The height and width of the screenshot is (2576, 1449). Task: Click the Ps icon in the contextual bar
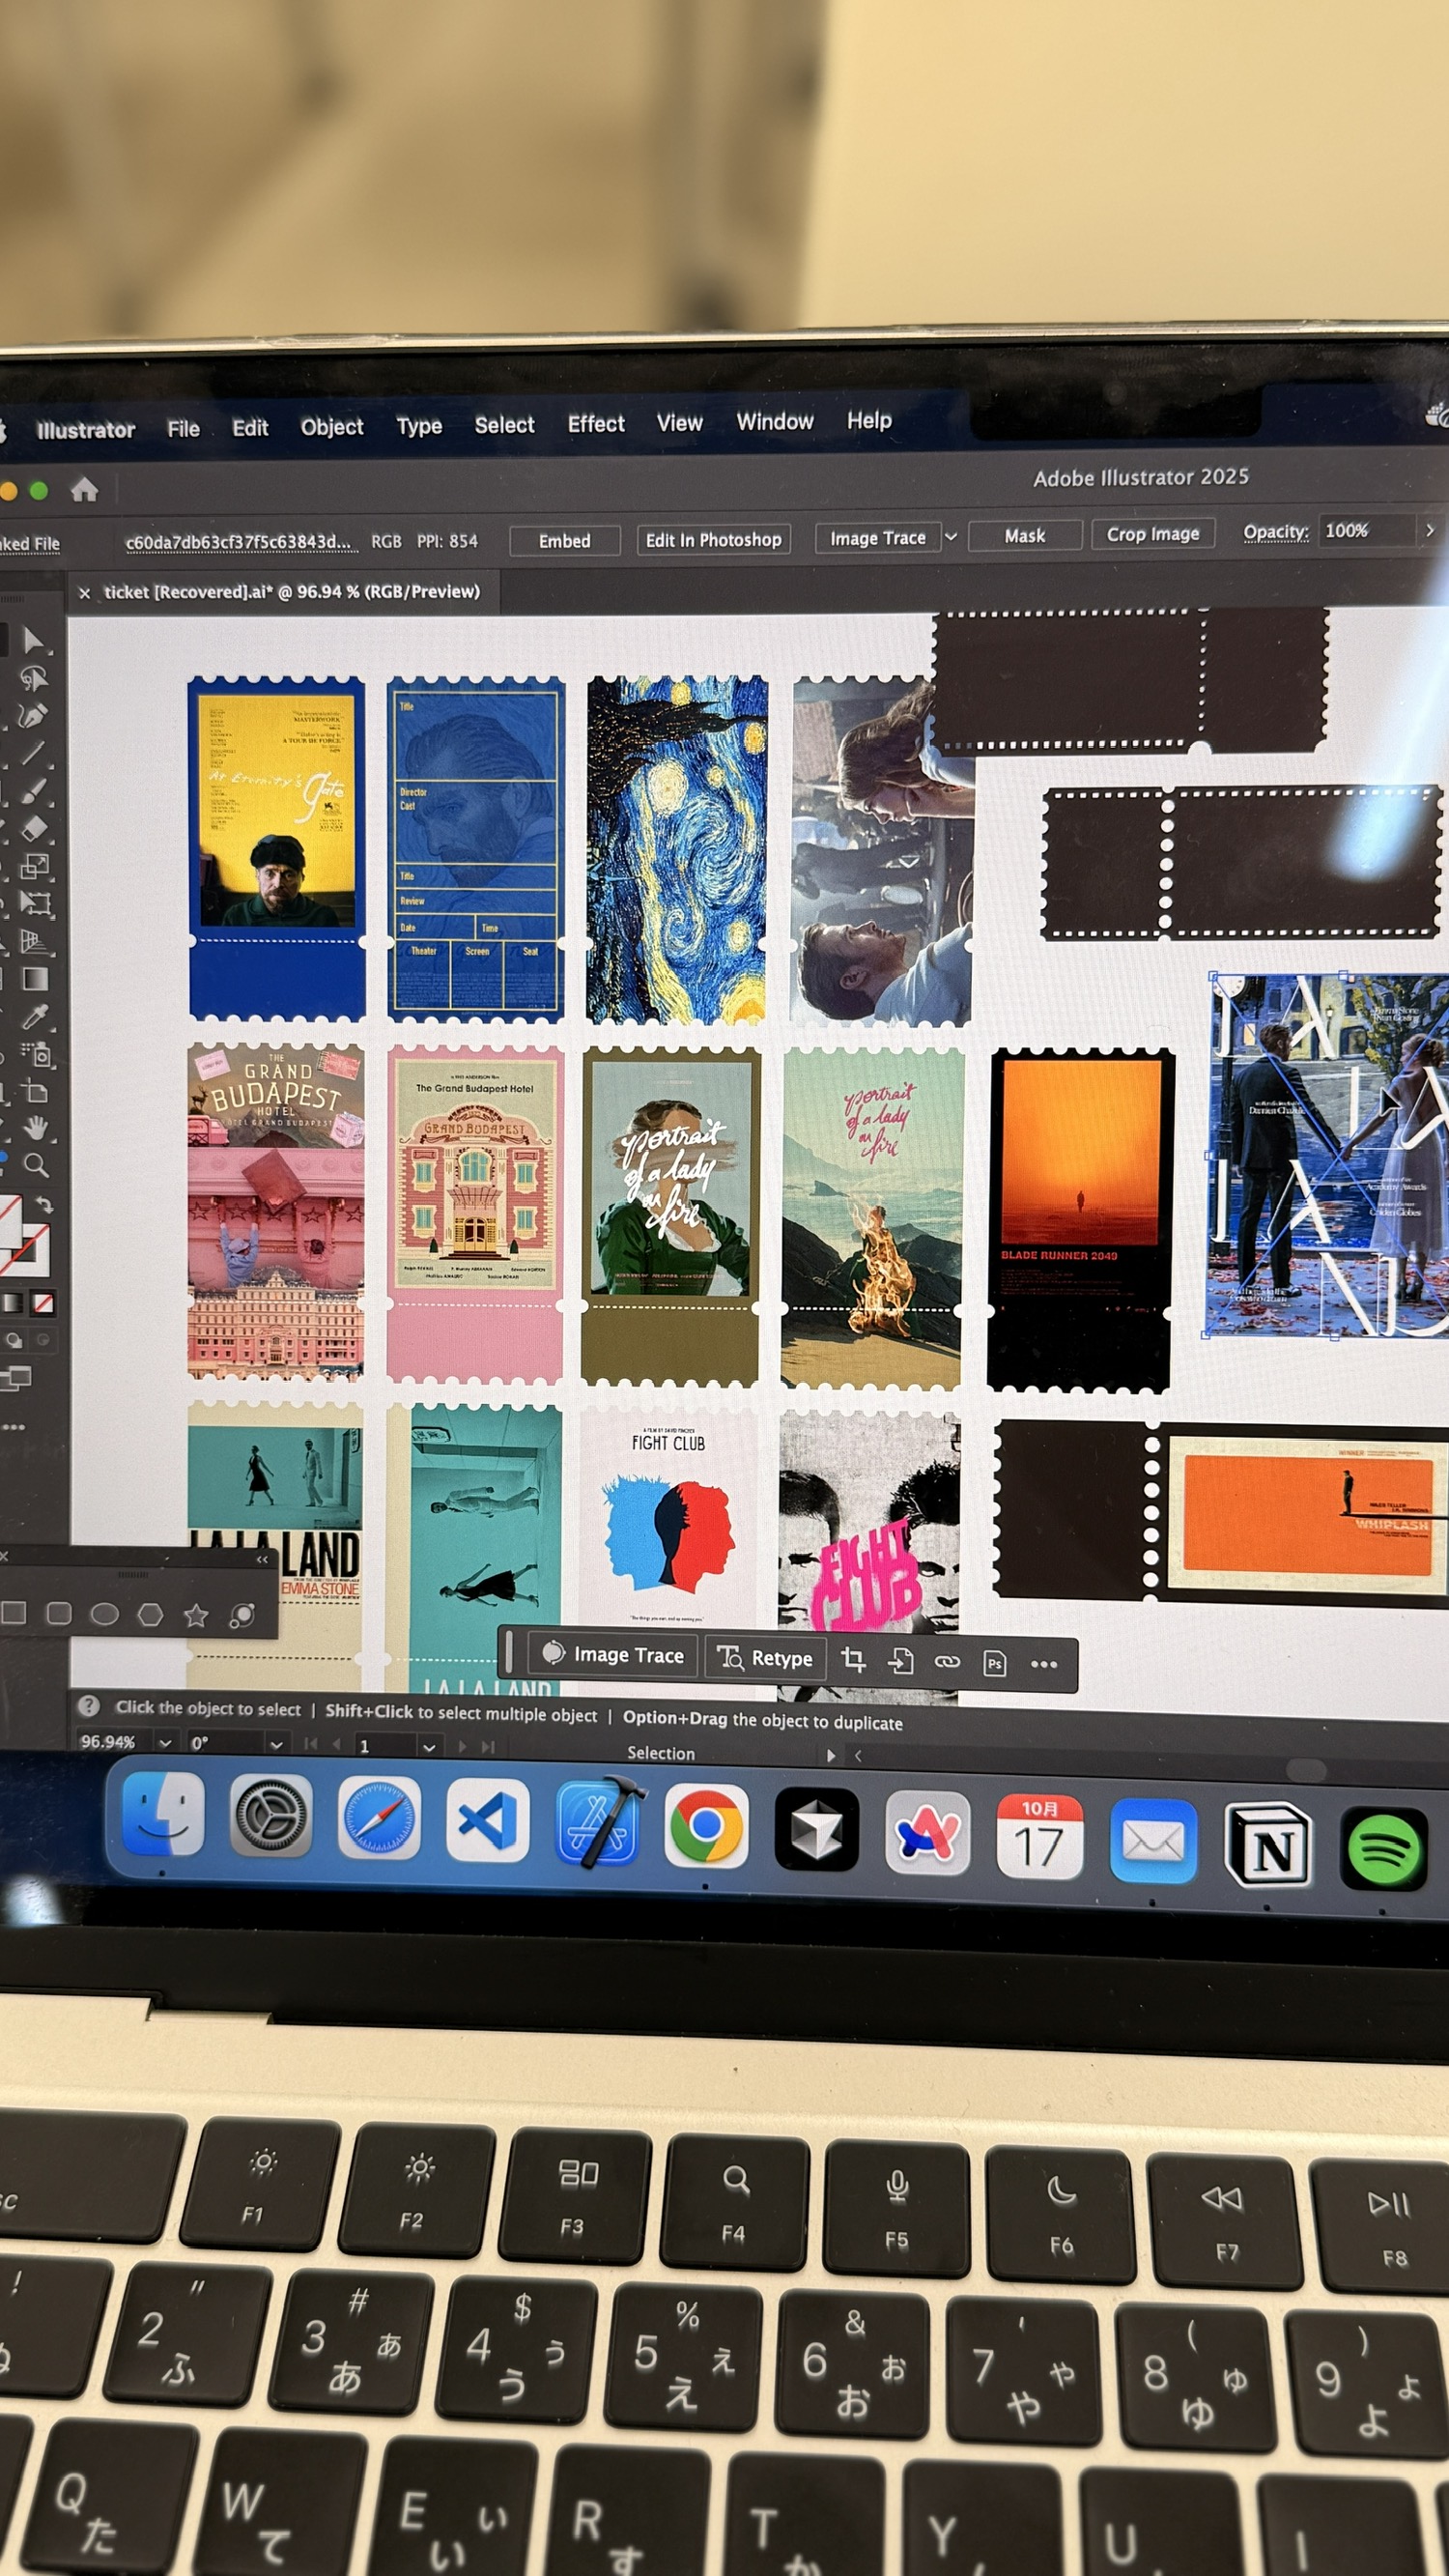click(994, 1663)
